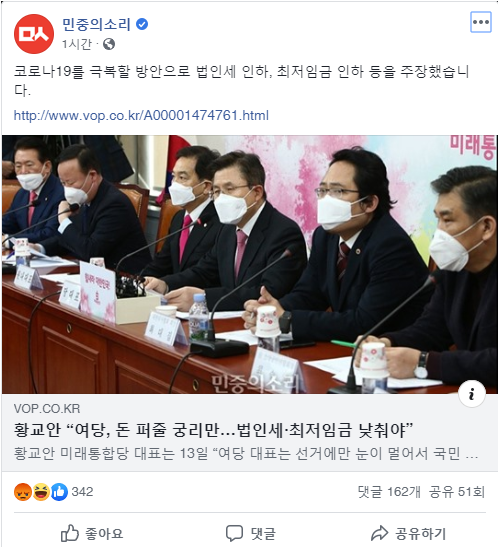Screen dimensions: 499x548
Task: Open the 민중의소리 page name link
Action: point(96,24)
